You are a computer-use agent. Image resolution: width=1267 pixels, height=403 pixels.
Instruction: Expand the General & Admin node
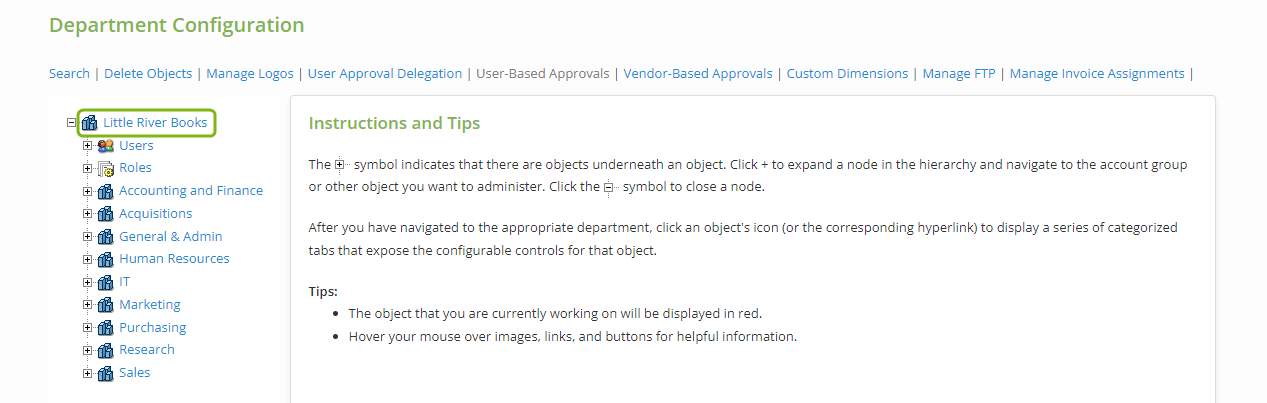(x=88, y=237)
